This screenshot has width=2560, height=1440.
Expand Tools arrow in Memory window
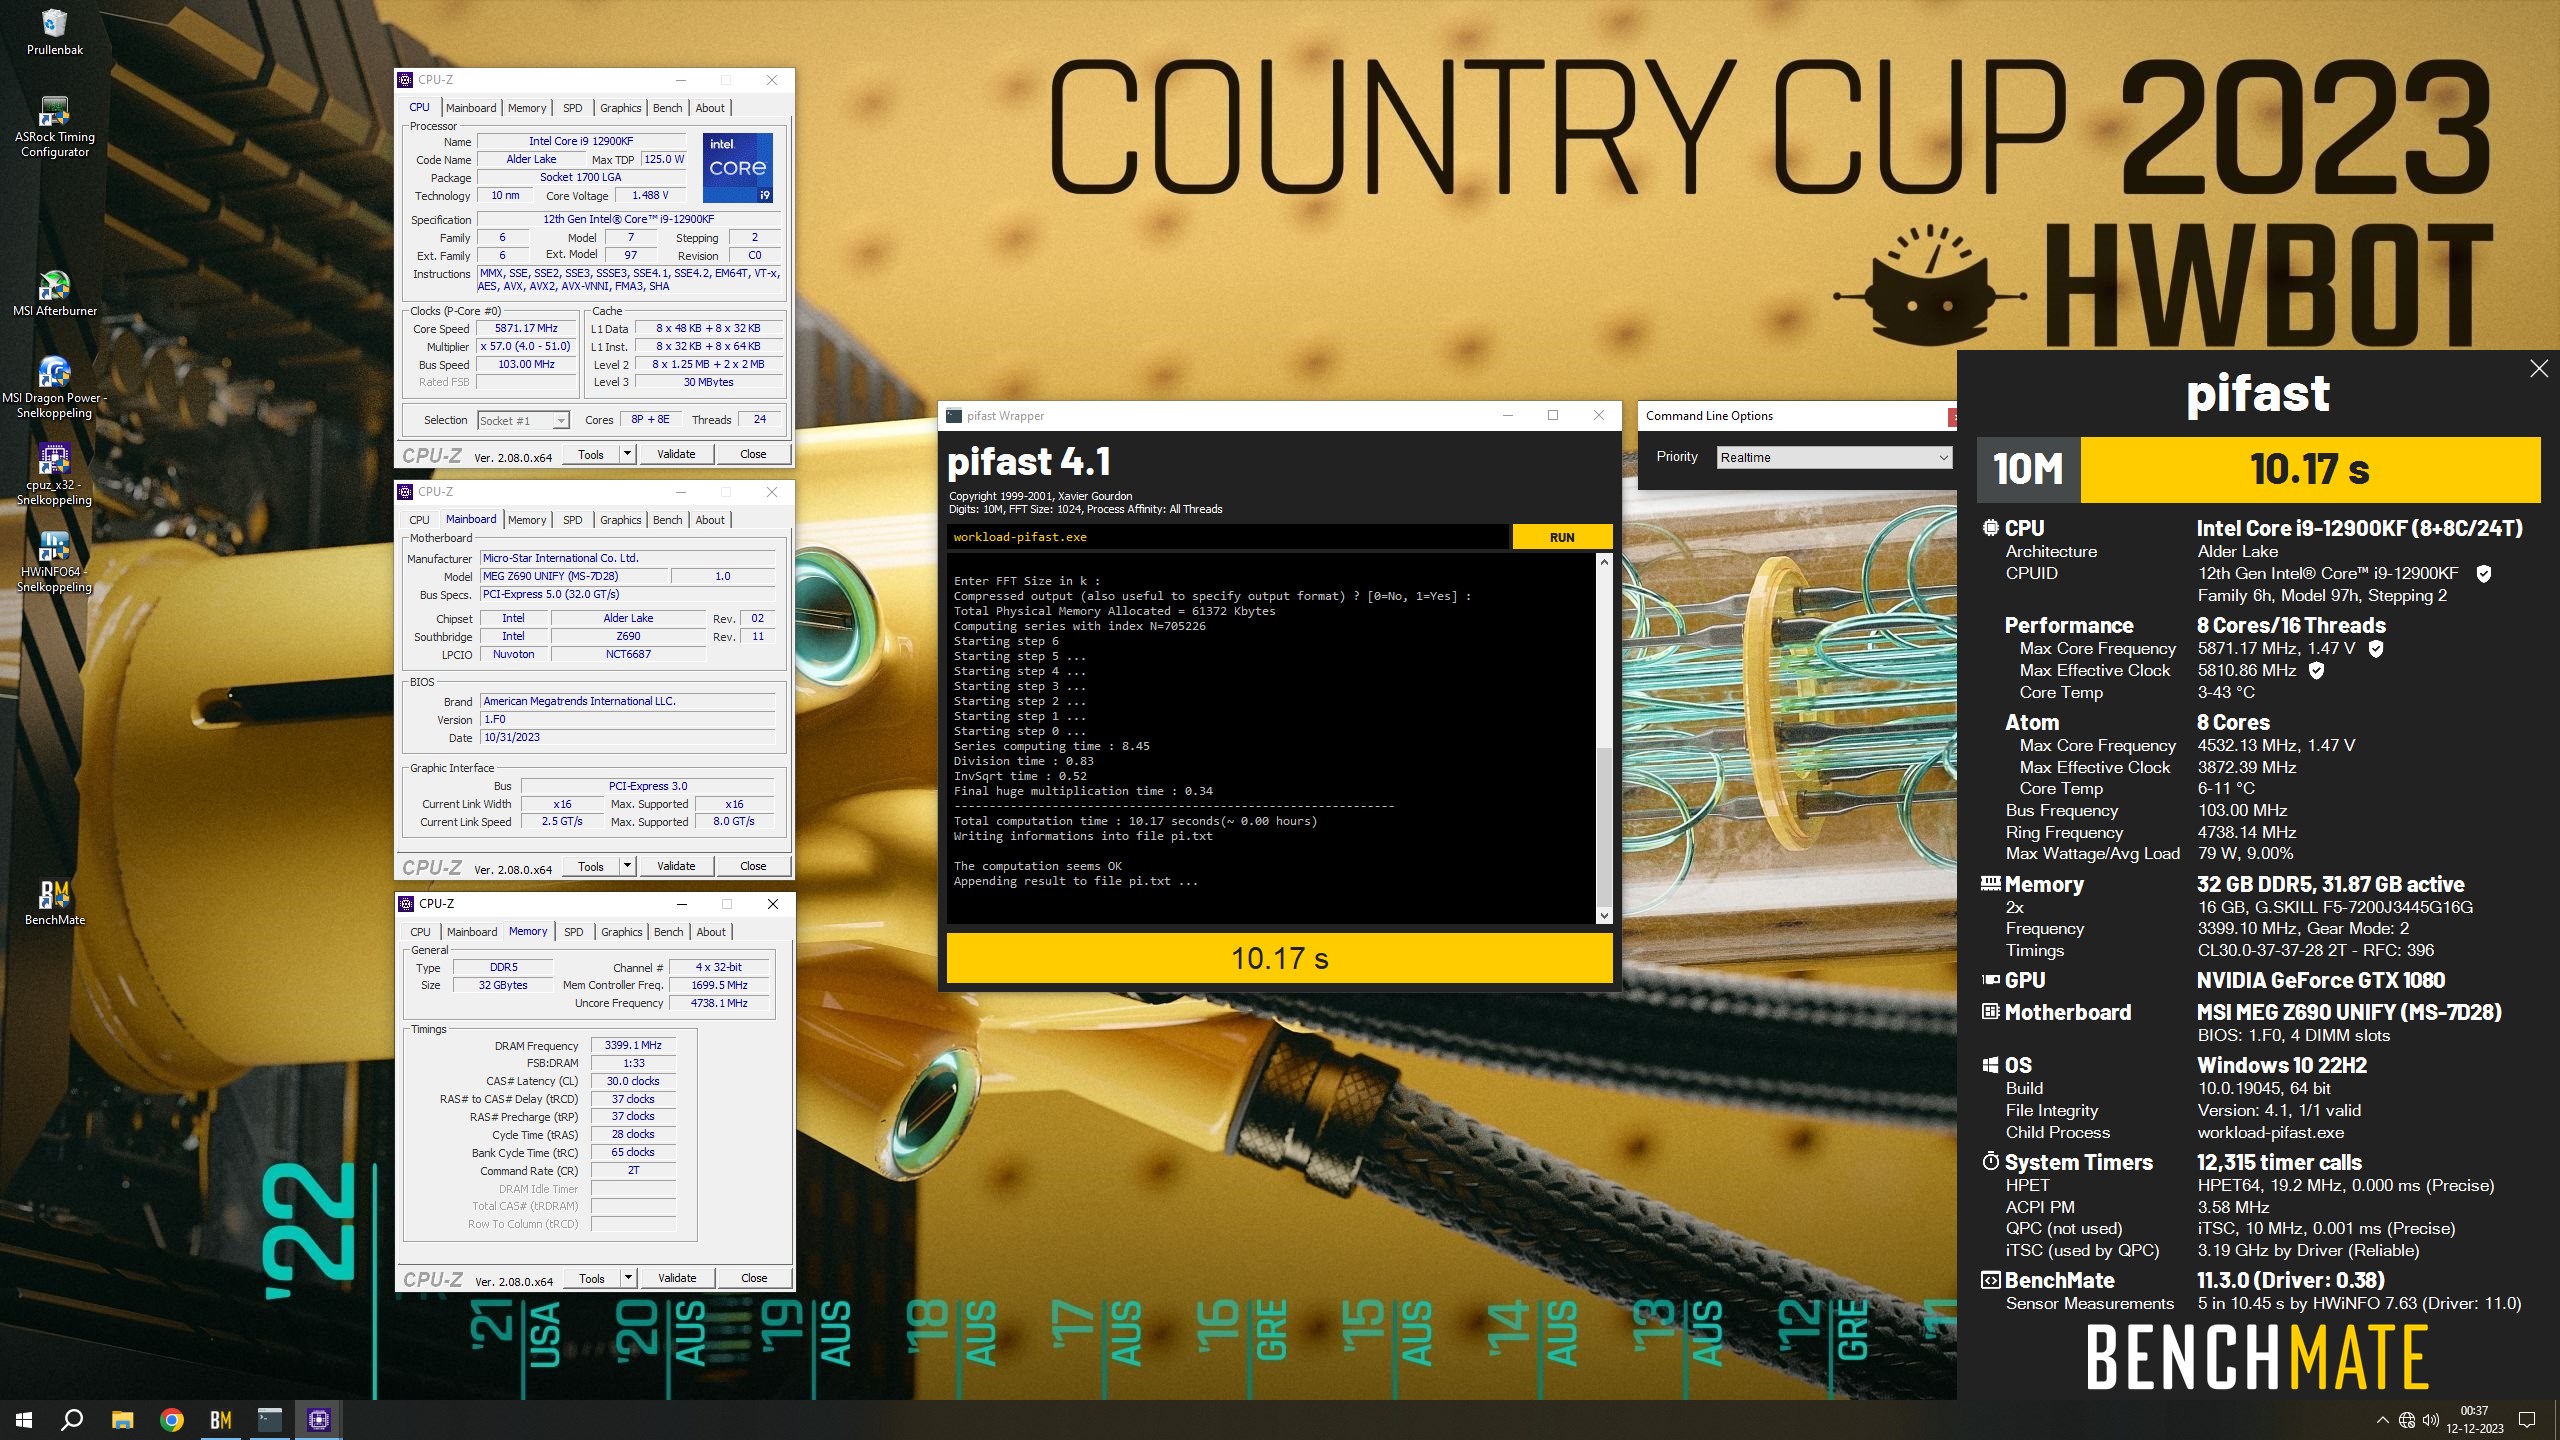pyautogui.click(x=628, y=1278)
